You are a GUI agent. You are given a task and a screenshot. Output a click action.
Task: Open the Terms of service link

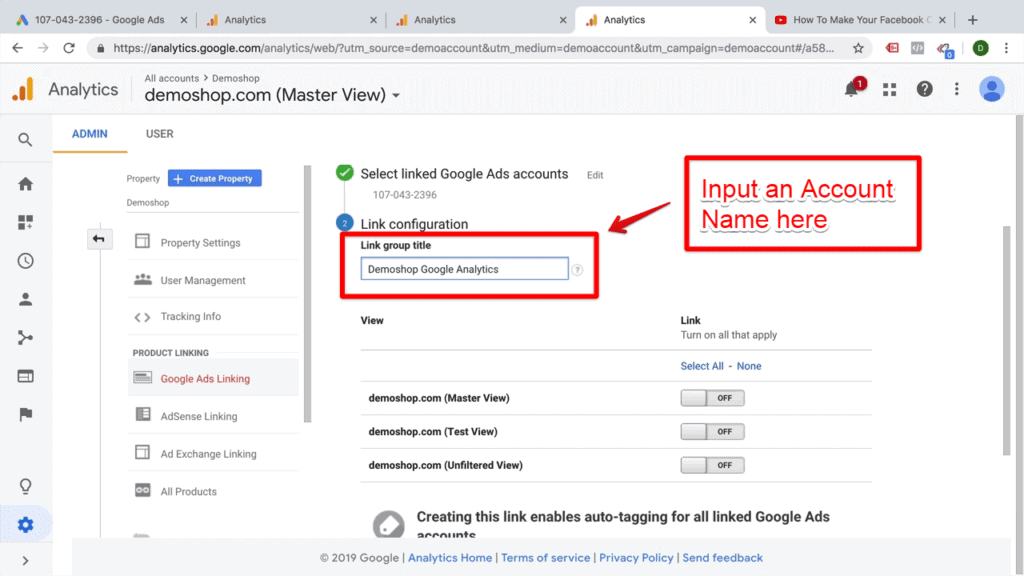pyautogui.click(x=545, y=558)
